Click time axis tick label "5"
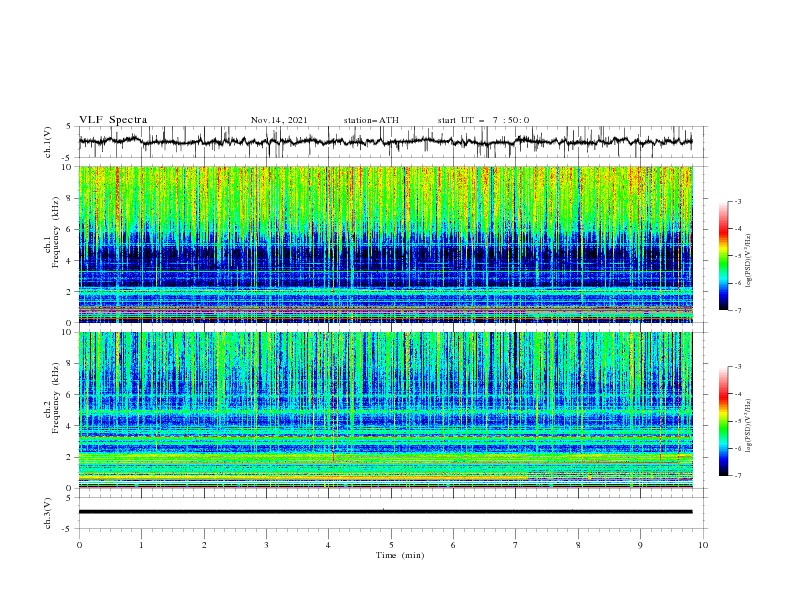Viewport: 792px width, 612px height. [x=391, y=545]
